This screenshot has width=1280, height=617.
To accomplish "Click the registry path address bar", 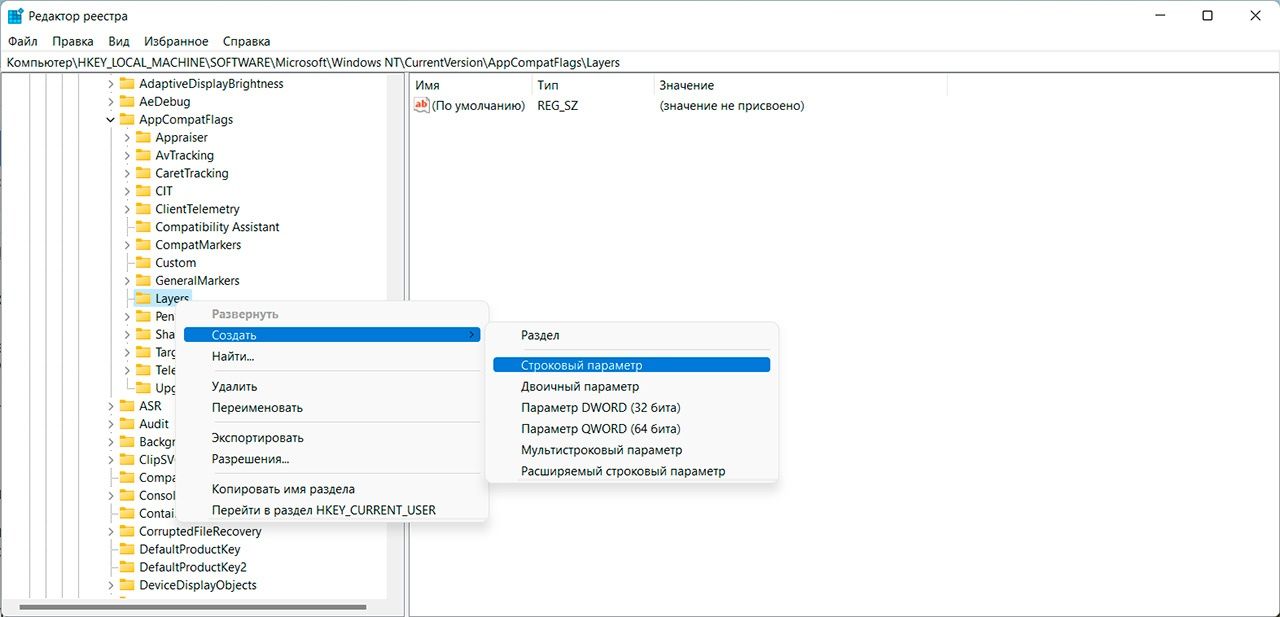I will [640, 62].
